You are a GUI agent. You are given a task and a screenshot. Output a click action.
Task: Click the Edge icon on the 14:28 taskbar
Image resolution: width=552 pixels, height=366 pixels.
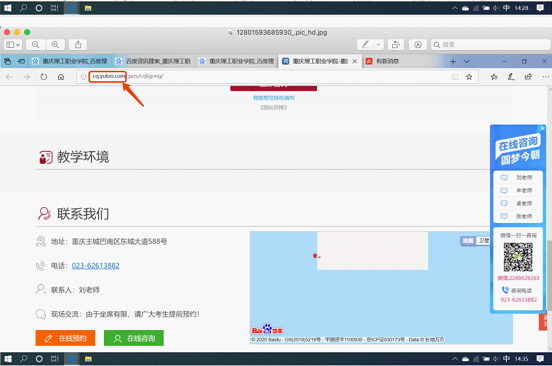72,8
